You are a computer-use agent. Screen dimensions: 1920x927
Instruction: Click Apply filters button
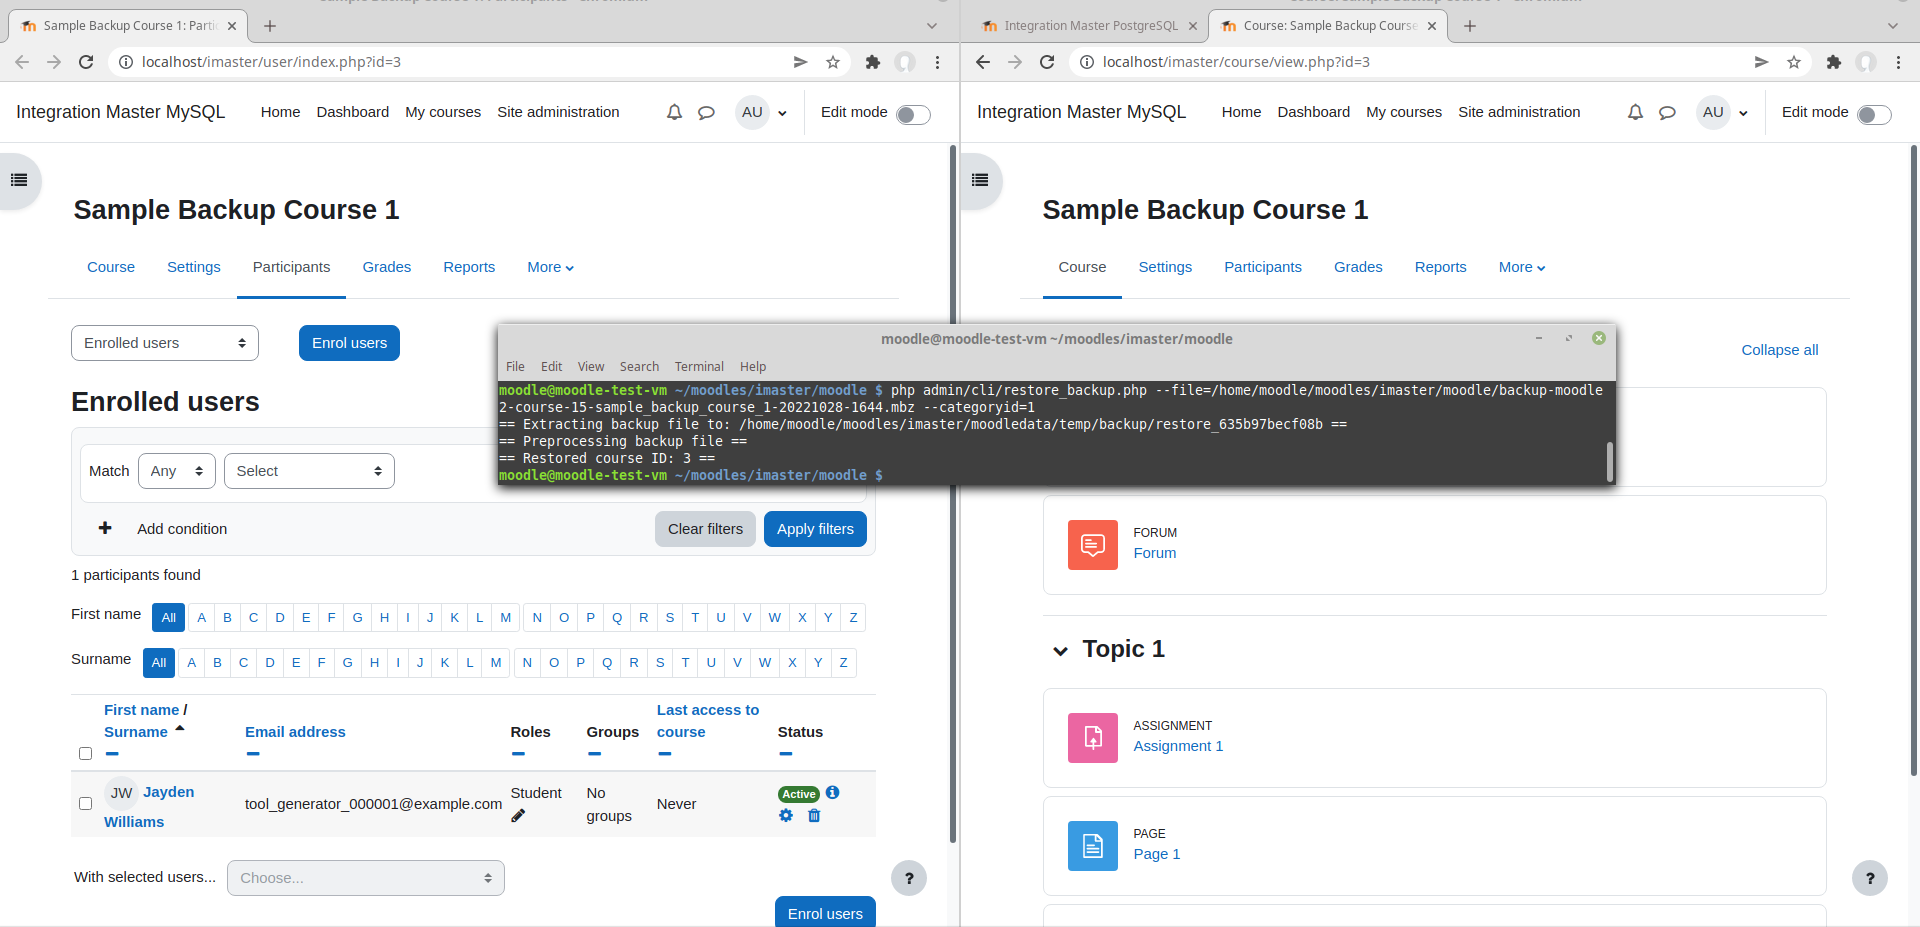coord(815,529)
